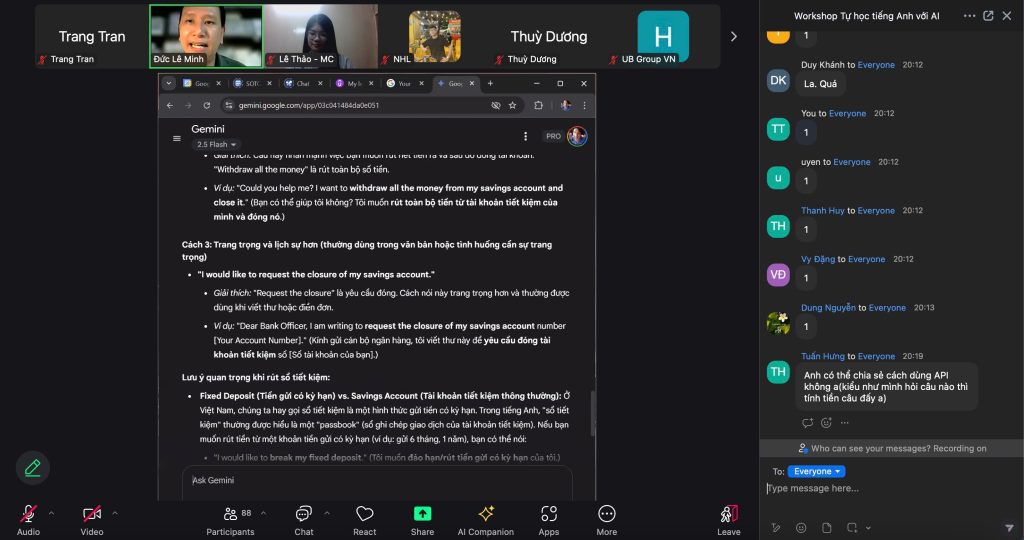1024x540 pixels.
Task: Take a screenshot from chat toolbar
Action: point(852,528)
